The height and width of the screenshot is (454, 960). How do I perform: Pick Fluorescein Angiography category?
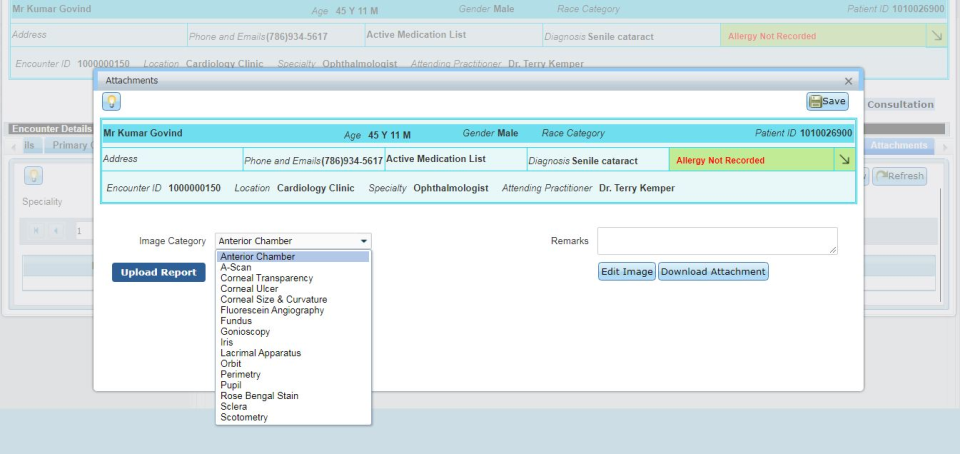click(x=293, y=310)
